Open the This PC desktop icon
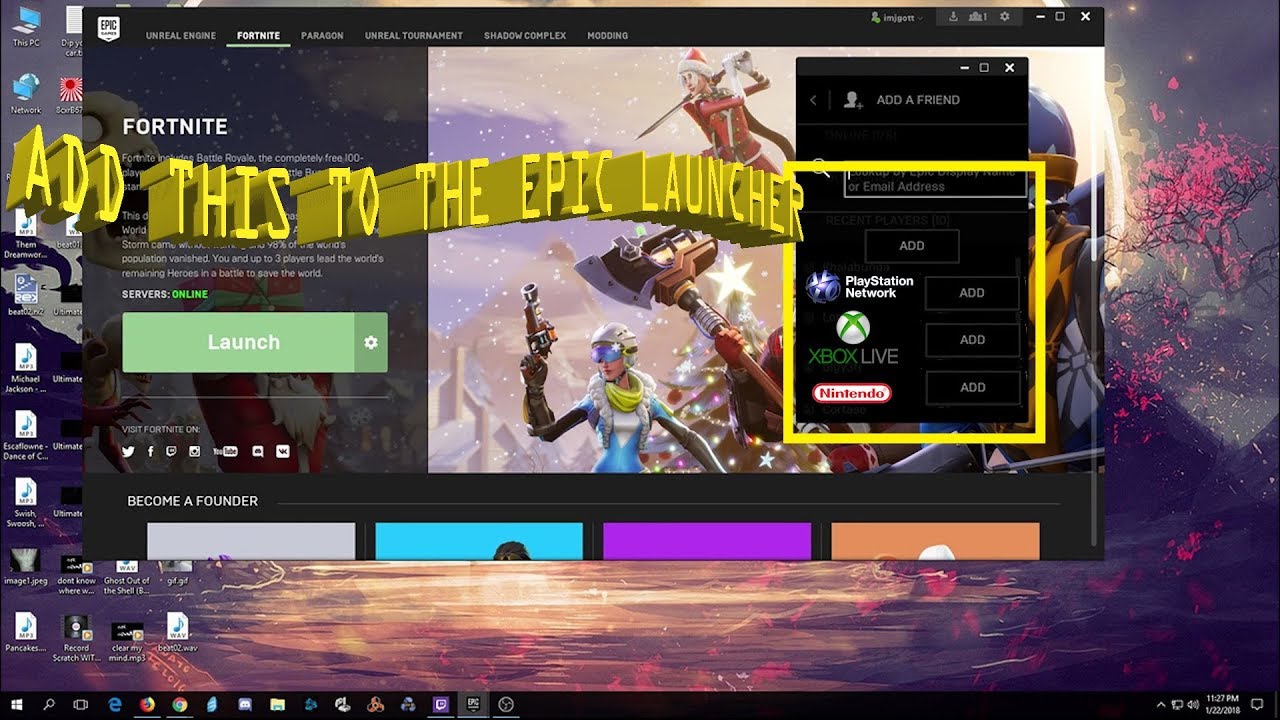This screenshot has height=720, width=1280. click(x=26, y=27)
